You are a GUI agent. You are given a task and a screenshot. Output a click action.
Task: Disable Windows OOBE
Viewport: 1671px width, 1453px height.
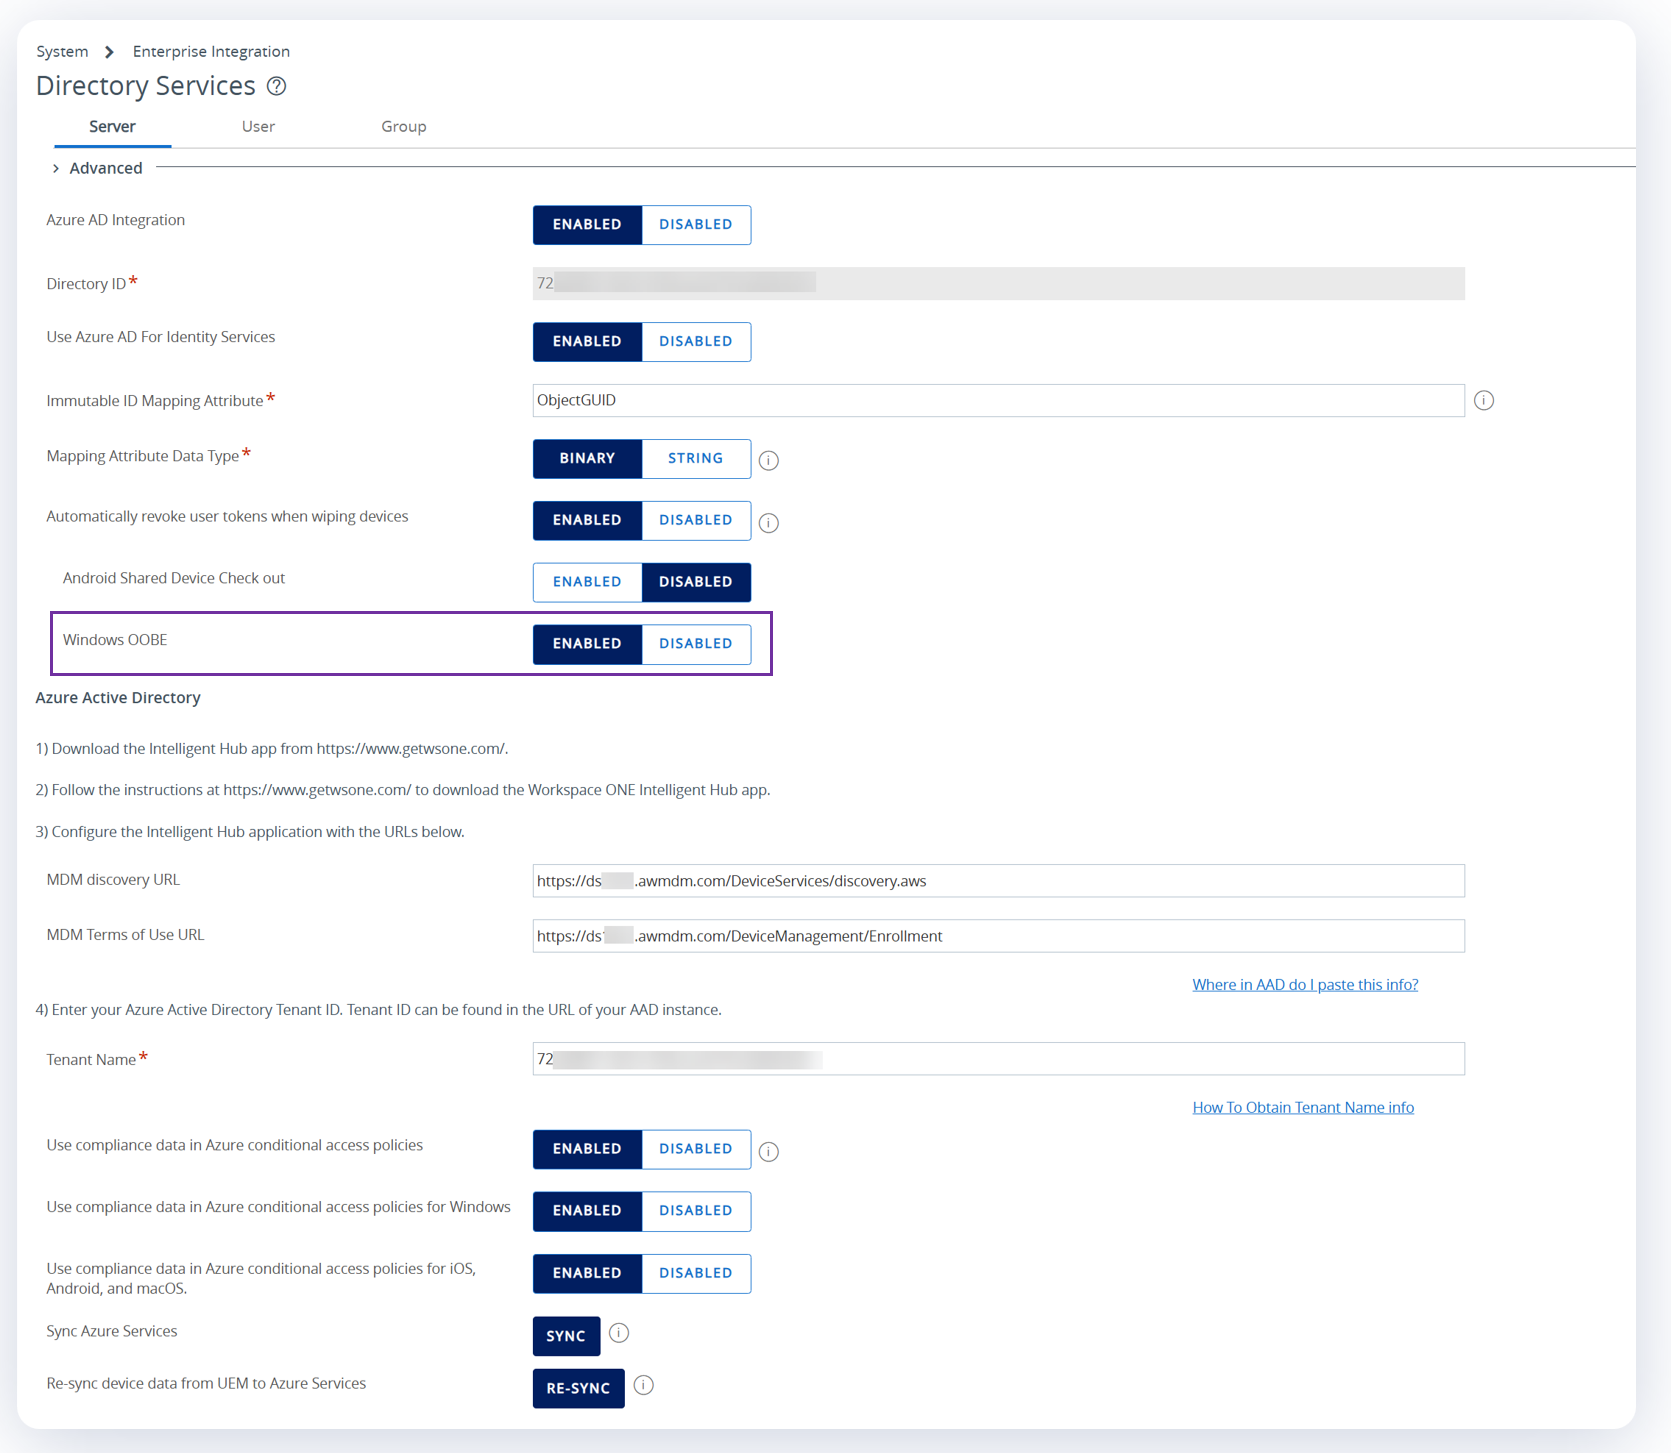click(x=694, y=643)
